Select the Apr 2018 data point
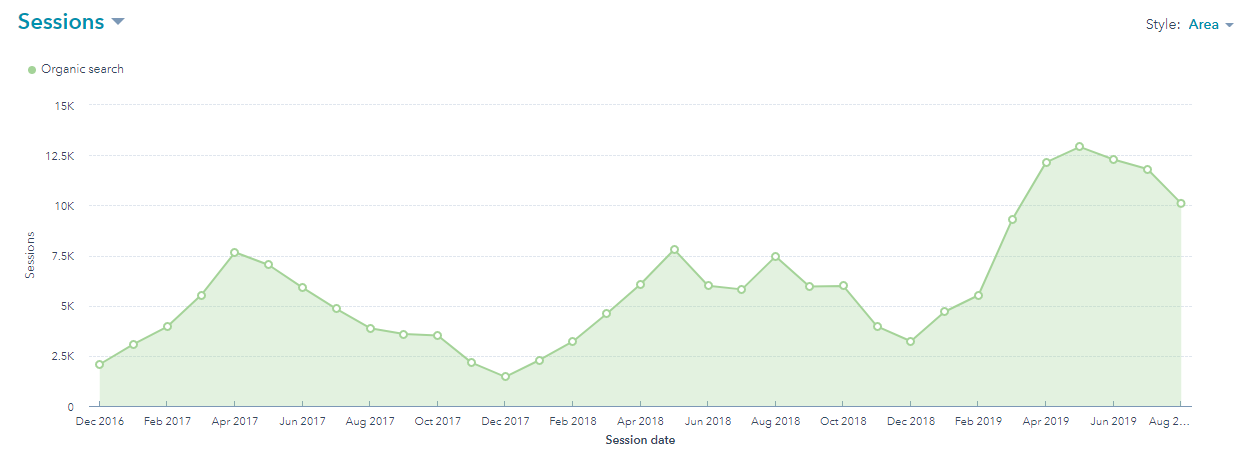The height and width of the screenshot is (455, 1250). (x=640, y=284)
